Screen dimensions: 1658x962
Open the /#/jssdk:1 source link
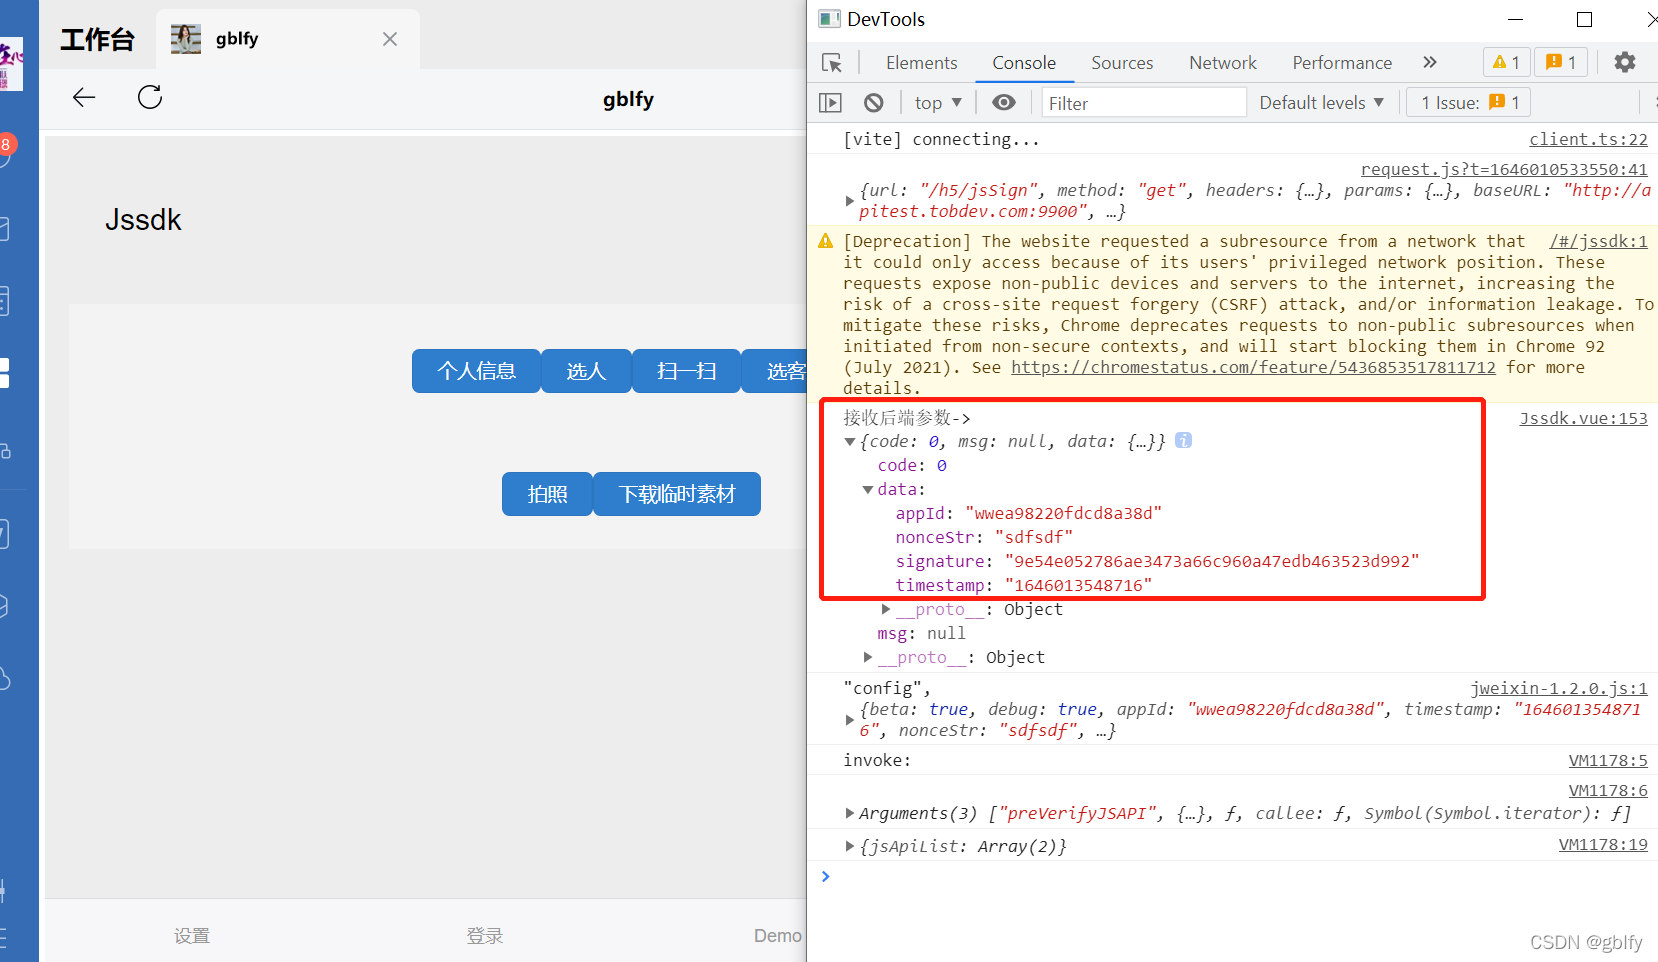(1598, 241)
